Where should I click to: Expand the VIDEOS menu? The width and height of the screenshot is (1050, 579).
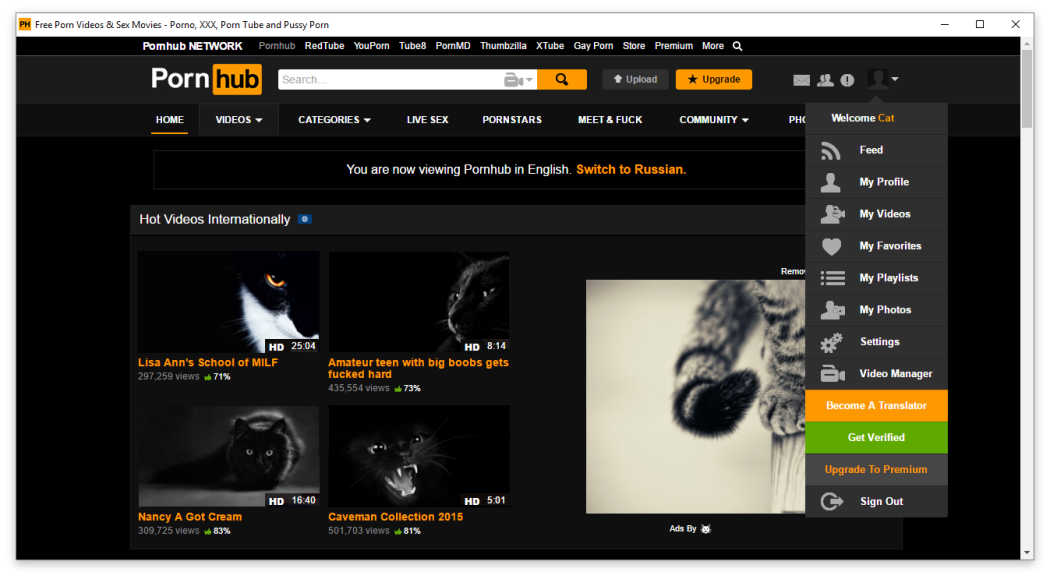238,120
